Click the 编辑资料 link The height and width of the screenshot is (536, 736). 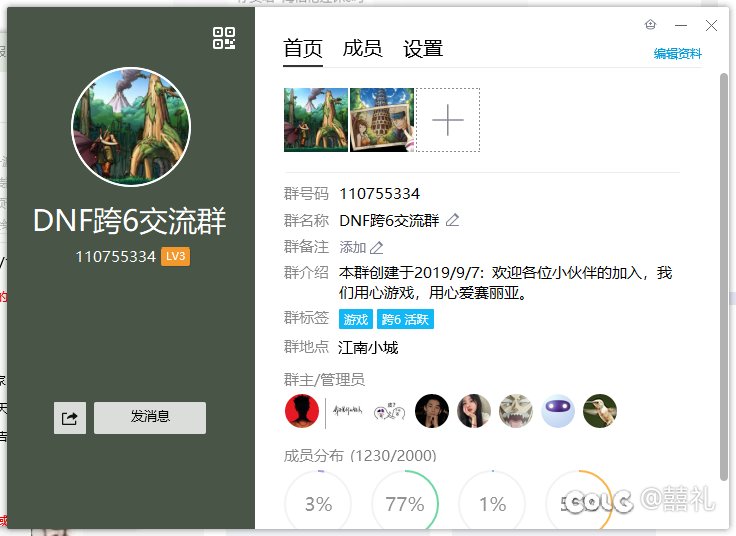click(678, 54)
